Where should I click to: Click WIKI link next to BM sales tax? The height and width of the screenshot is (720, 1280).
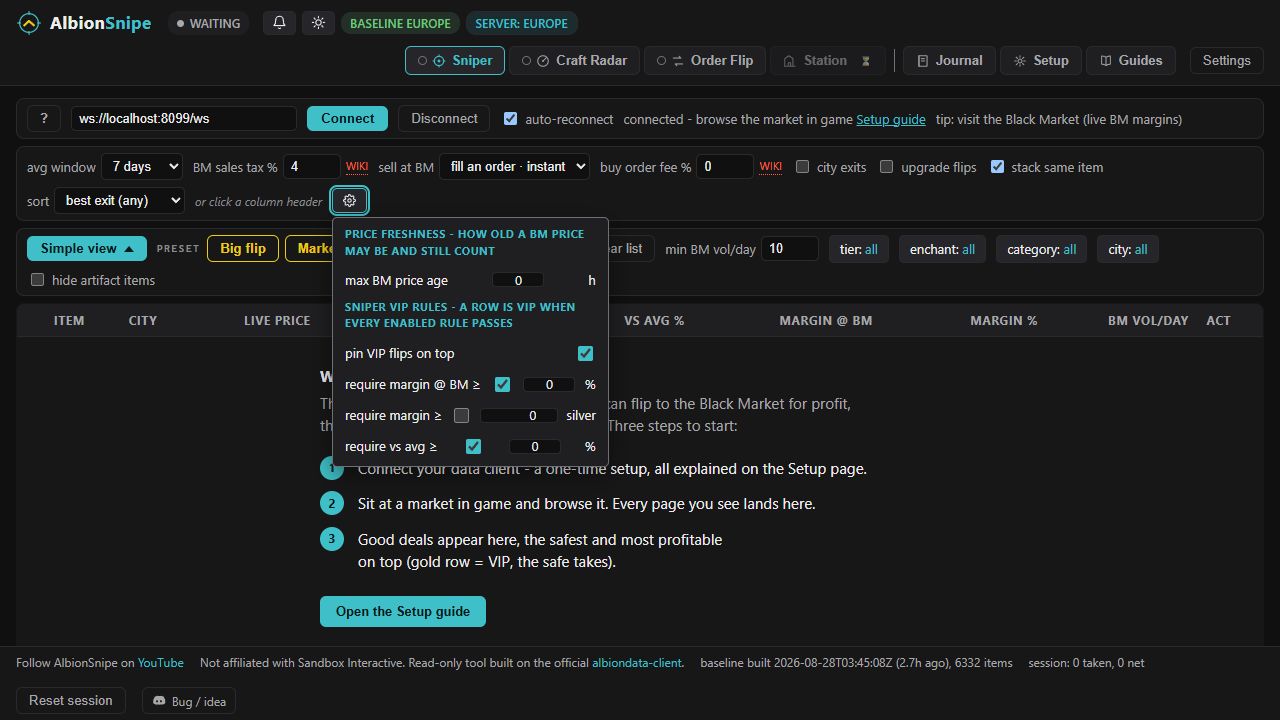[357, 167]
